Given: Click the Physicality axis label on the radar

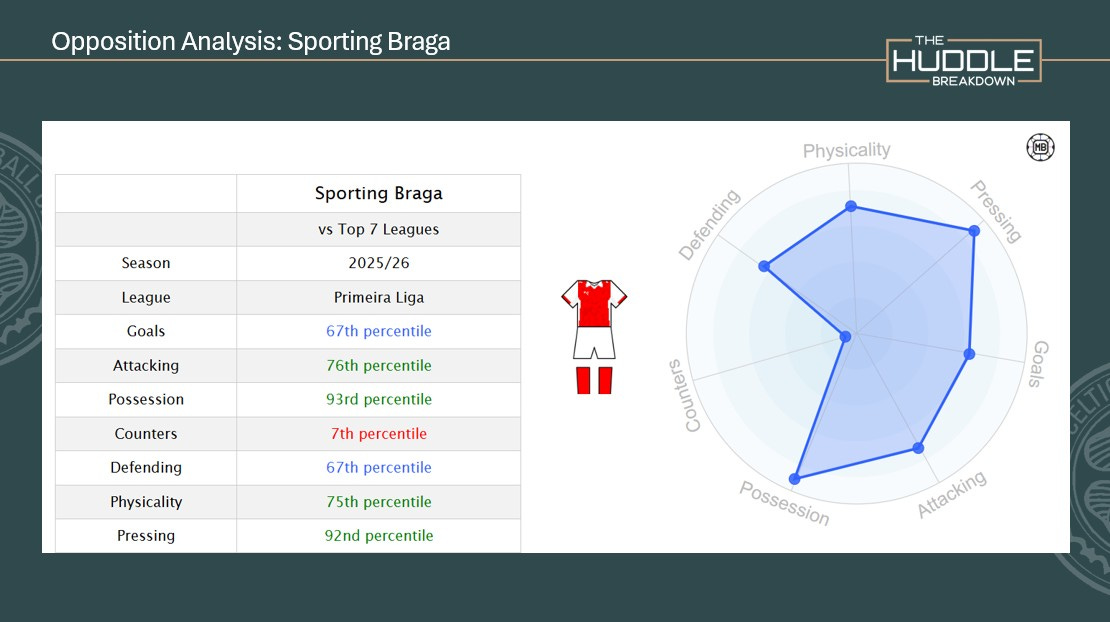Looking at the screenshot, I should click(x=846, y=151).
